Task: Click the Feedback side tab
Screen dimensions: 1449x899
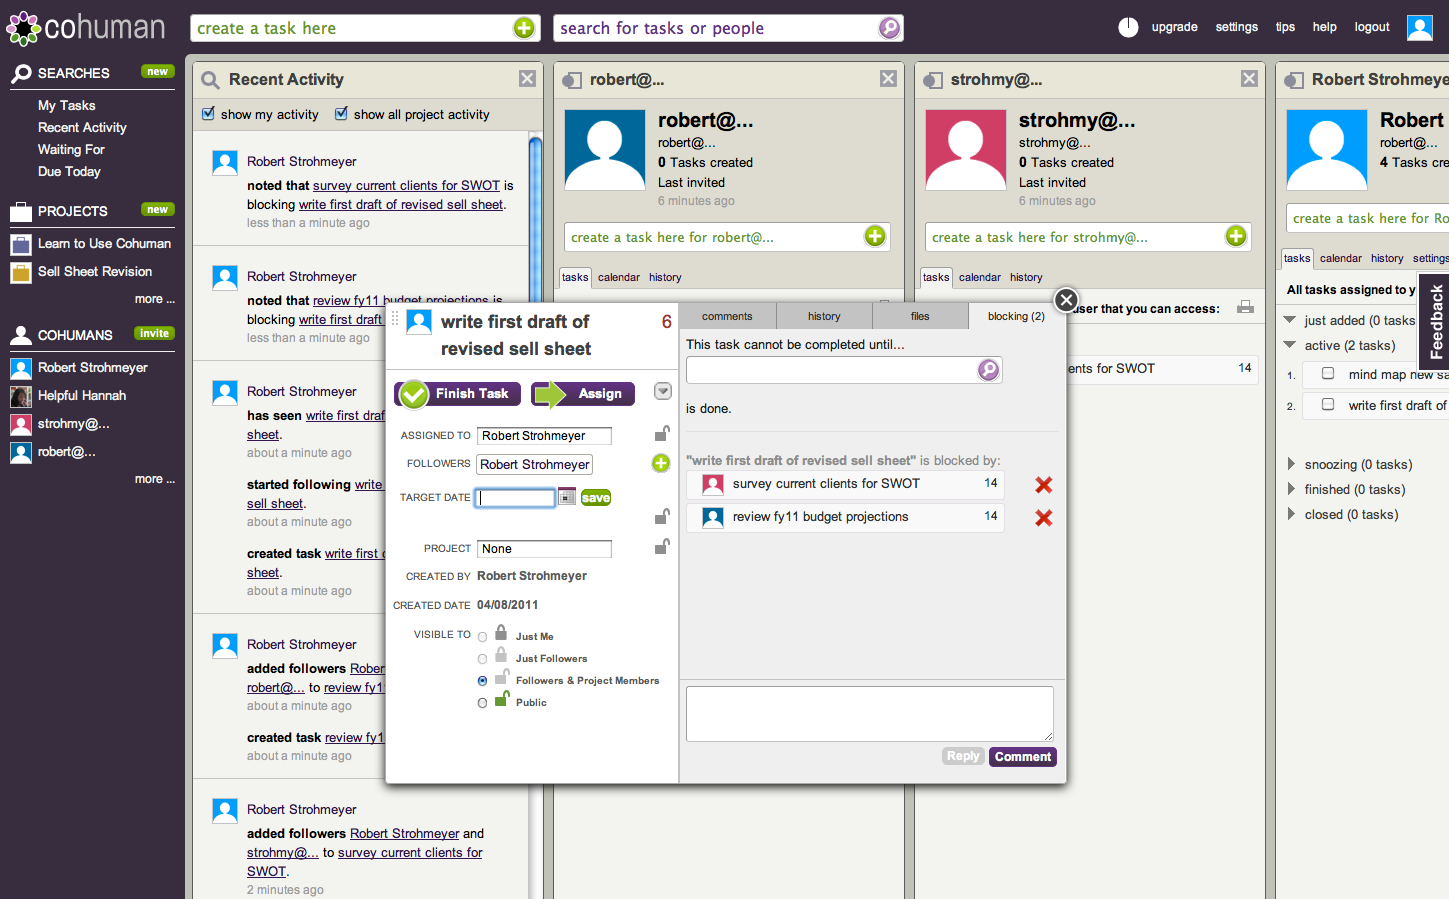Action: (1435, 322)
